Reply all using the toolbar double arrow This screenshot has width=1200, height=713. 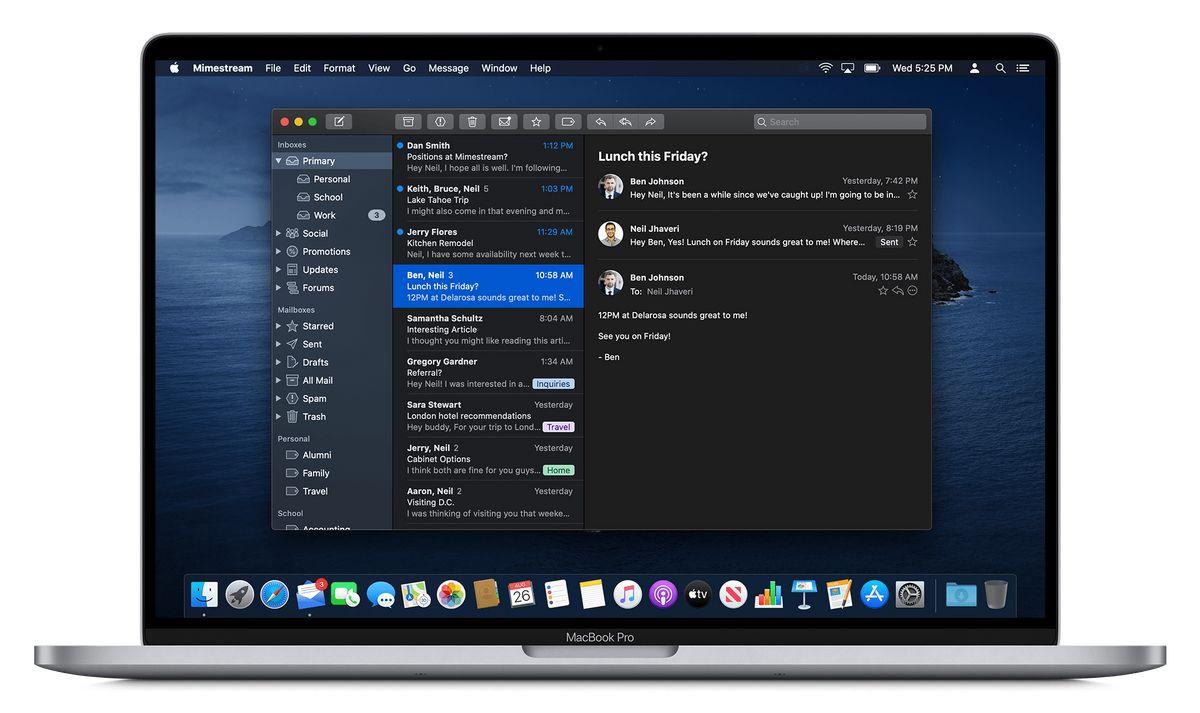click(625, 122)
